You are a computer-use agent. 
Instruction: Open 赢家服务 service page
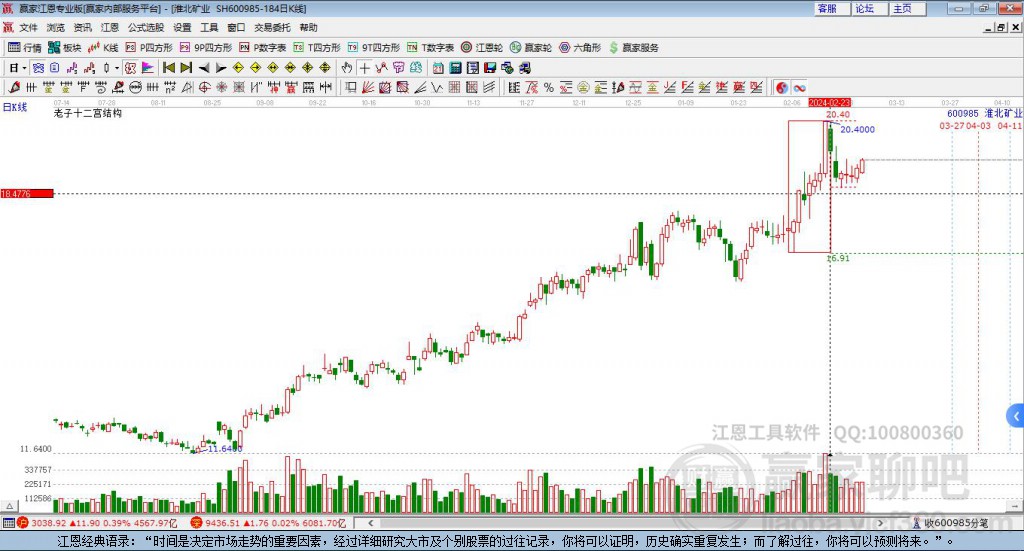633,48
